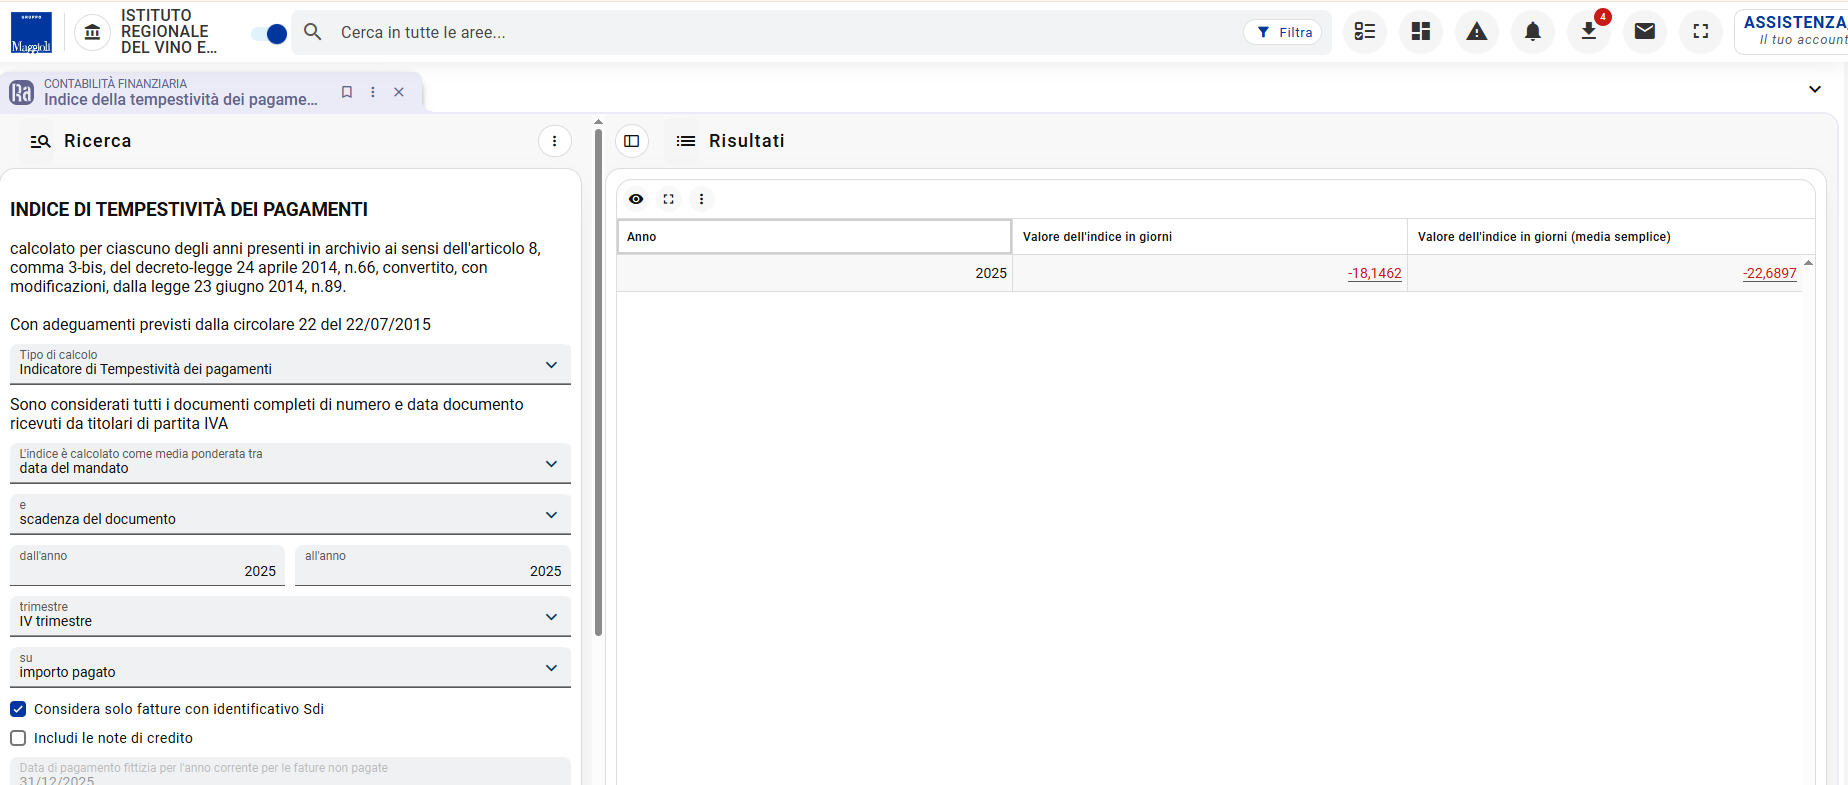
Task: Toggle the side panel layout icon
Action: coord(632,141)
